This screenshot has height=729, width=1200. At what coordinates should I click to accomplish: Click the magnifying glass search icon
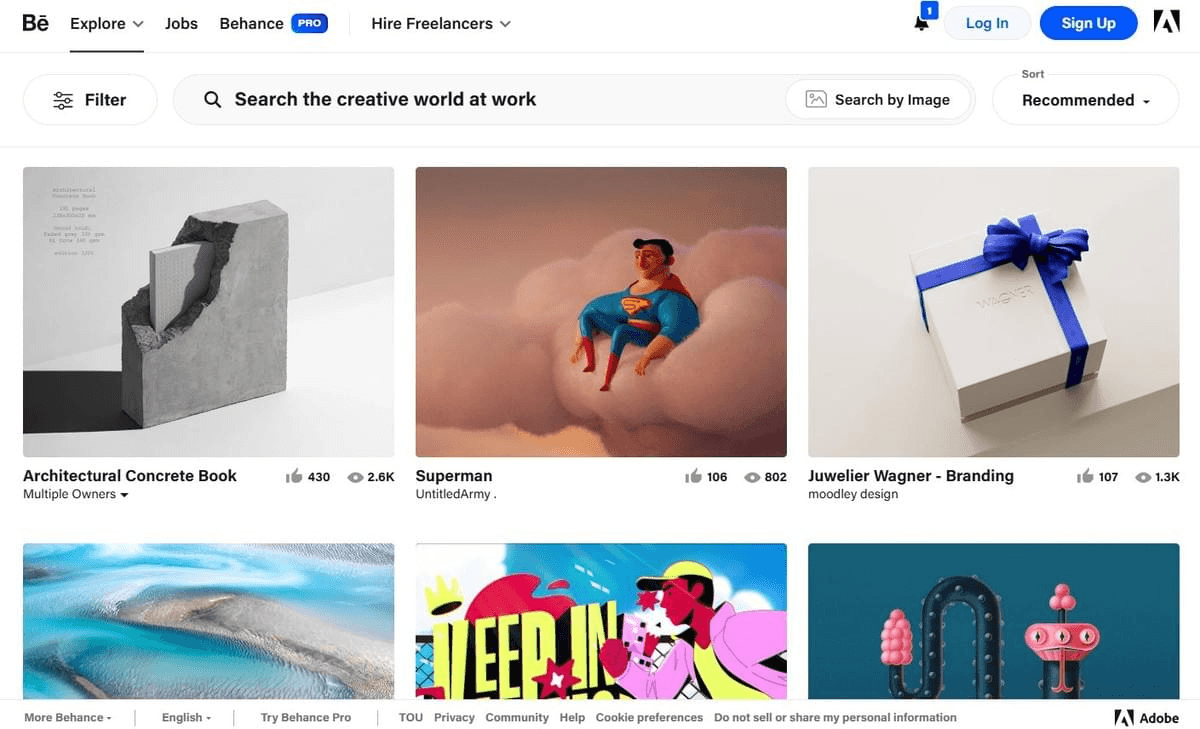pos(212,99)
